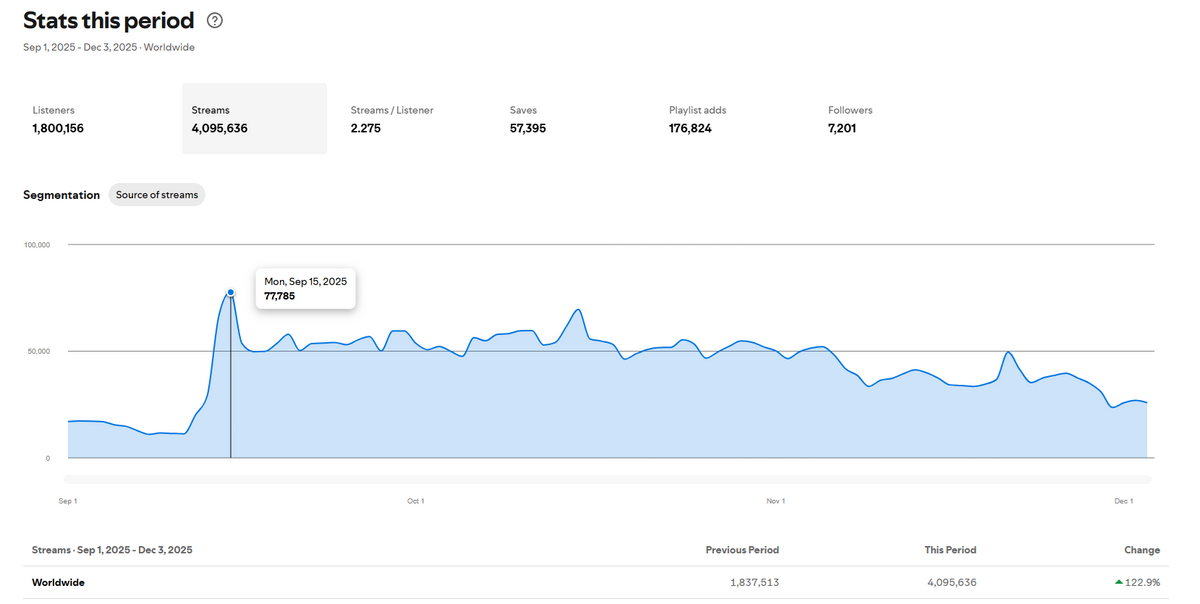
Task: Click the Oct 1 axis label
Action: click(416, 501)
